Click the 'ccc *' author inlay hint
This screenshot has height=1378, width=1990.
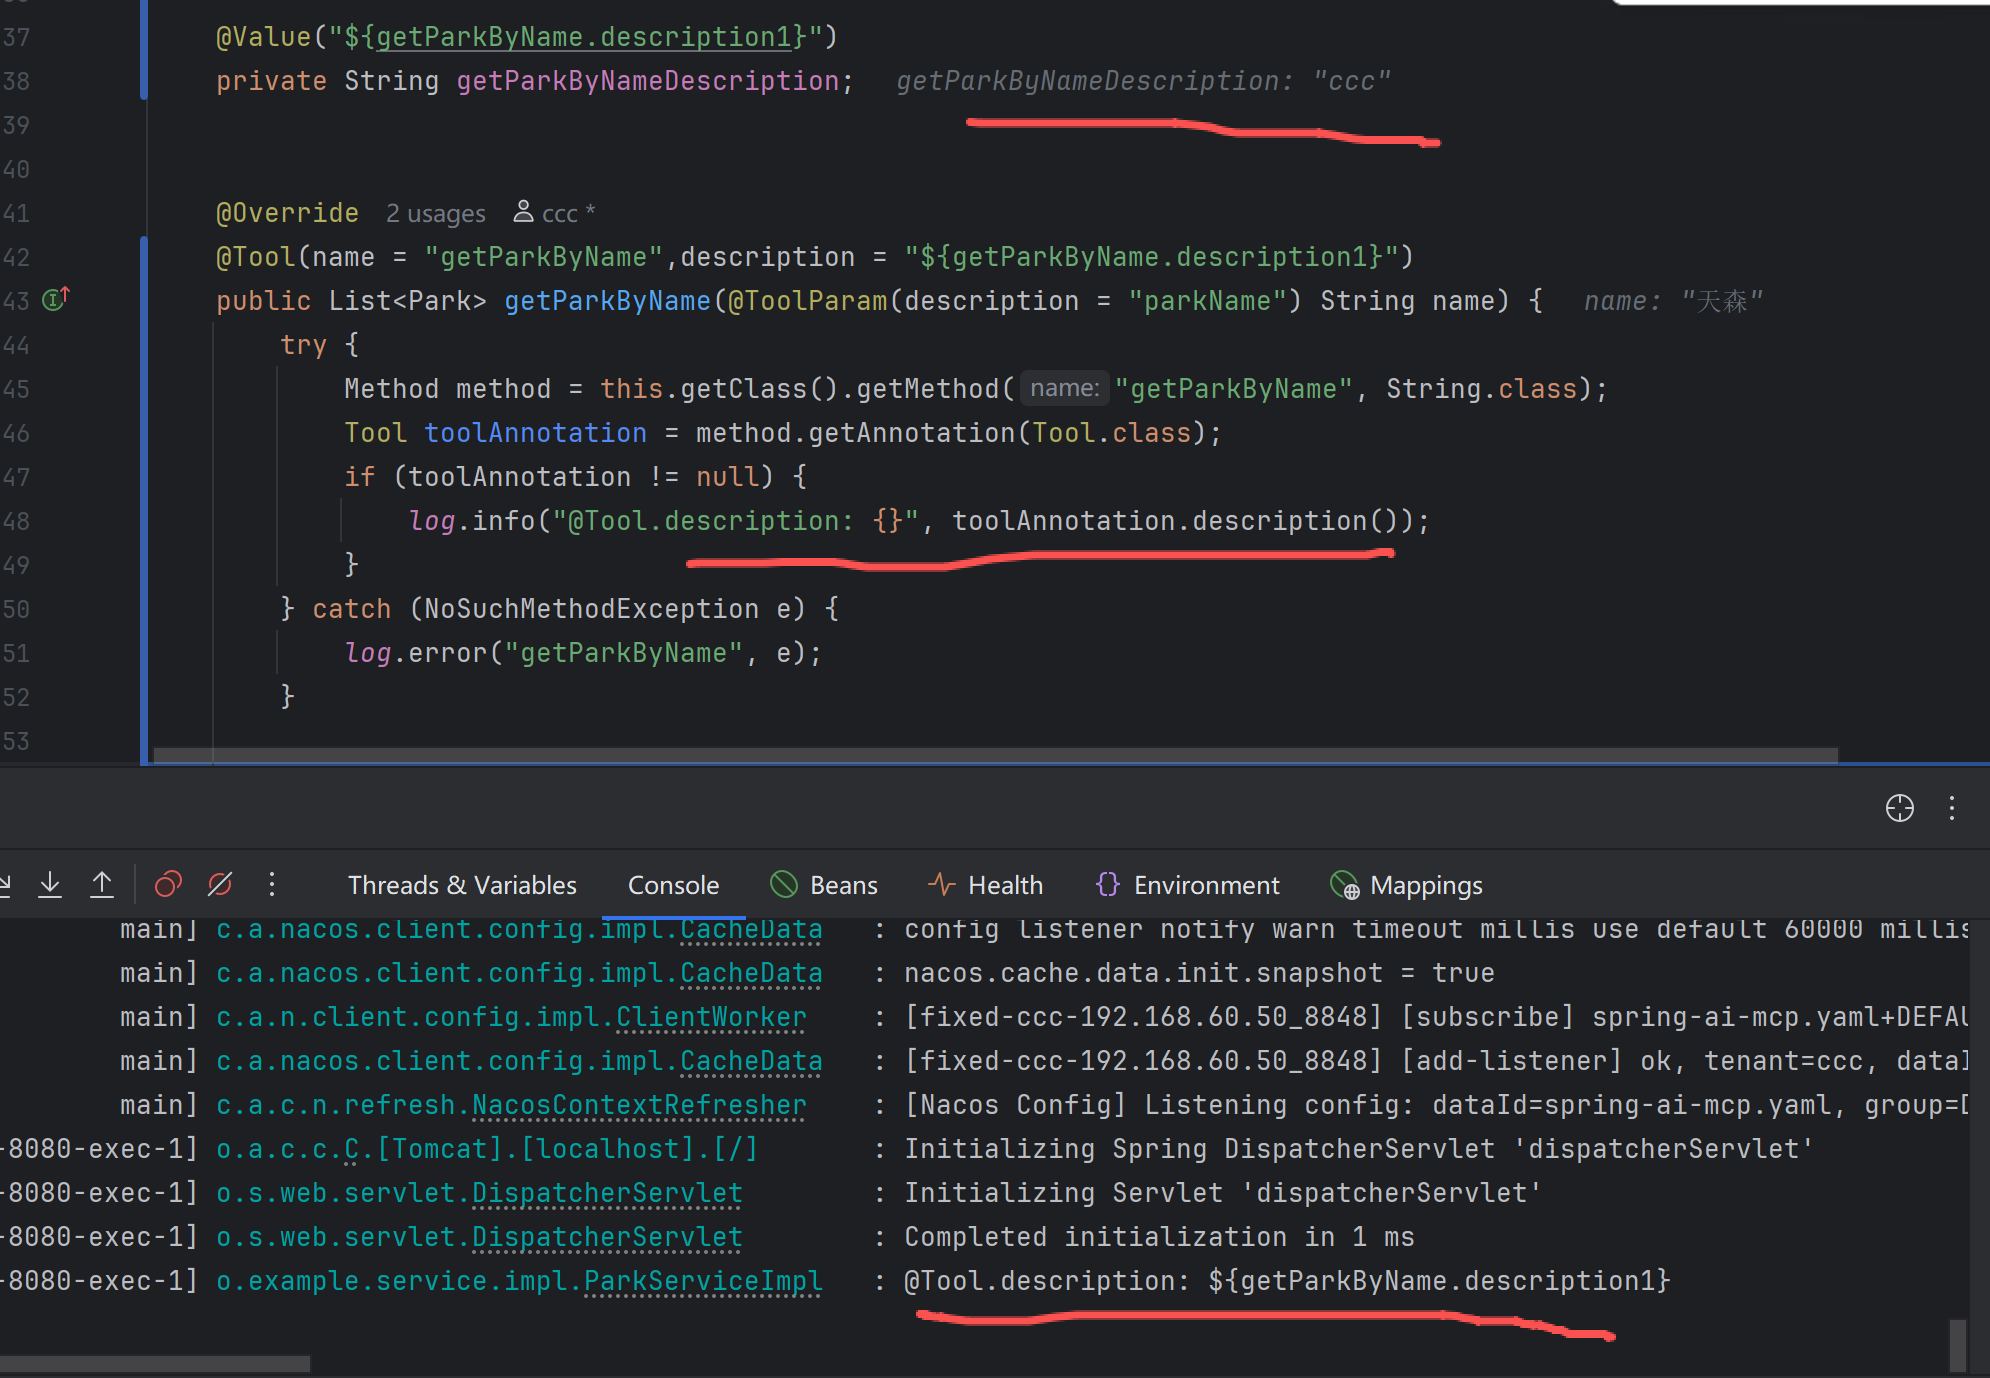click(554, 213)
